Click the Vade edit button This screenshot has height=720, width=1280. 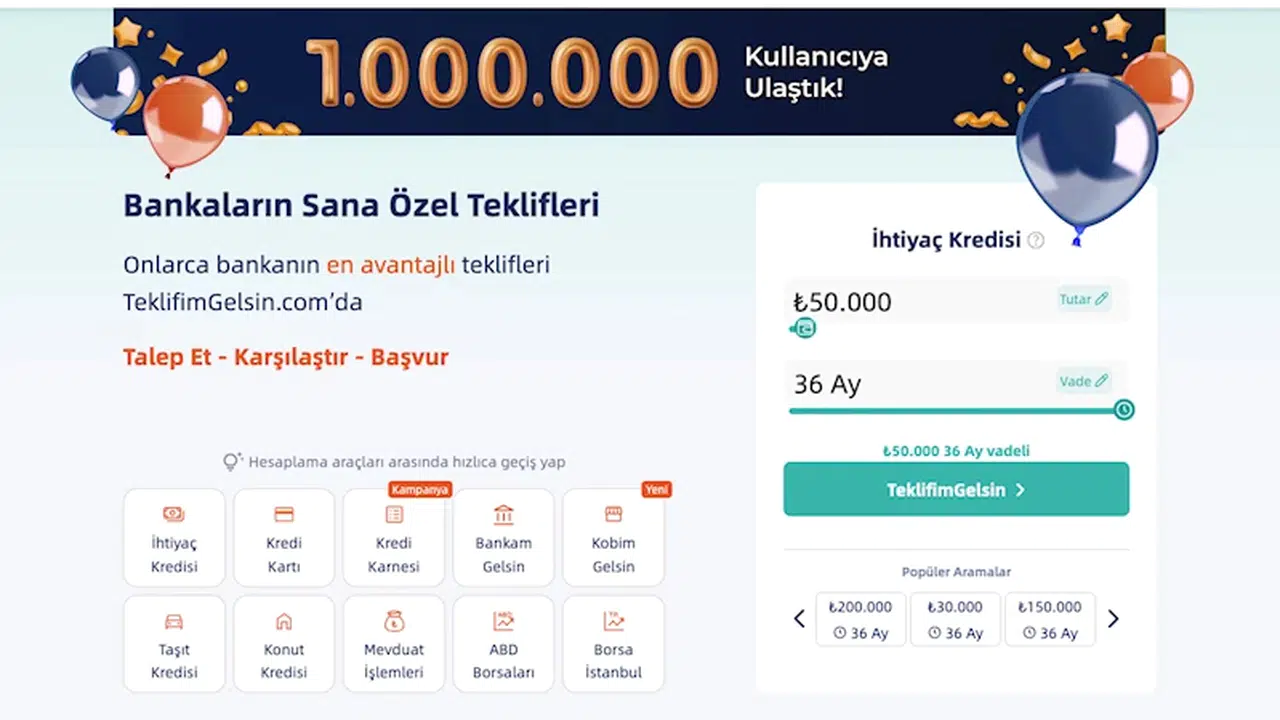(1084, 381)
